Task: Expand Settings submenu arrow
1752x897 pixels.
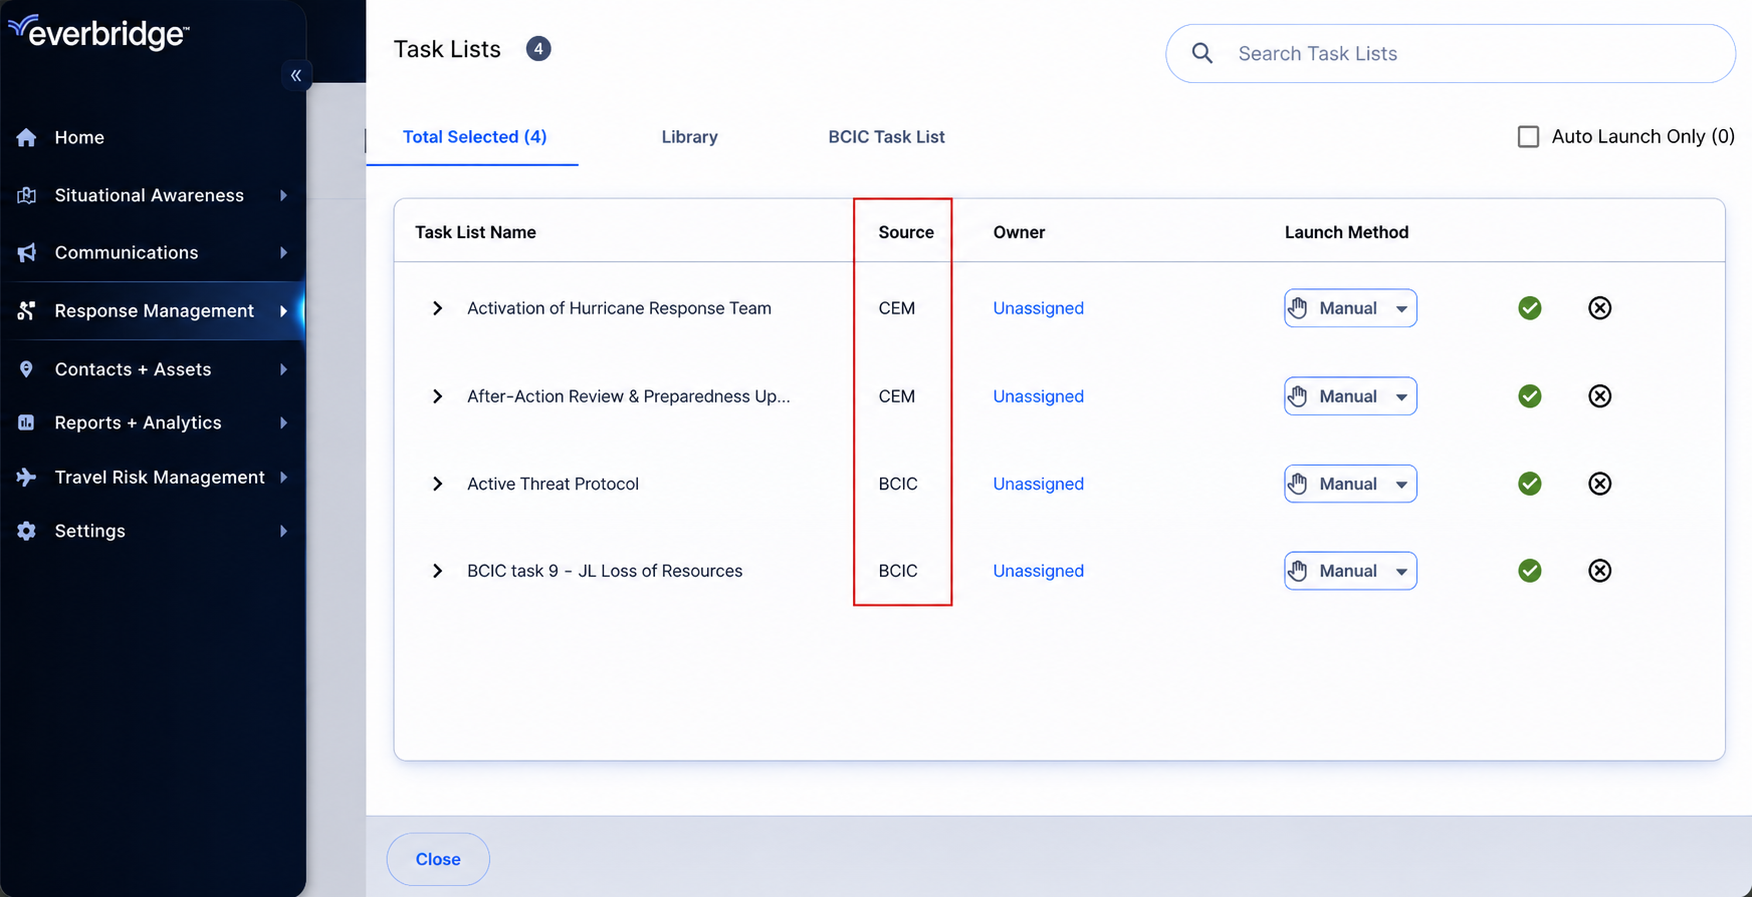Action: click(284, 531)
